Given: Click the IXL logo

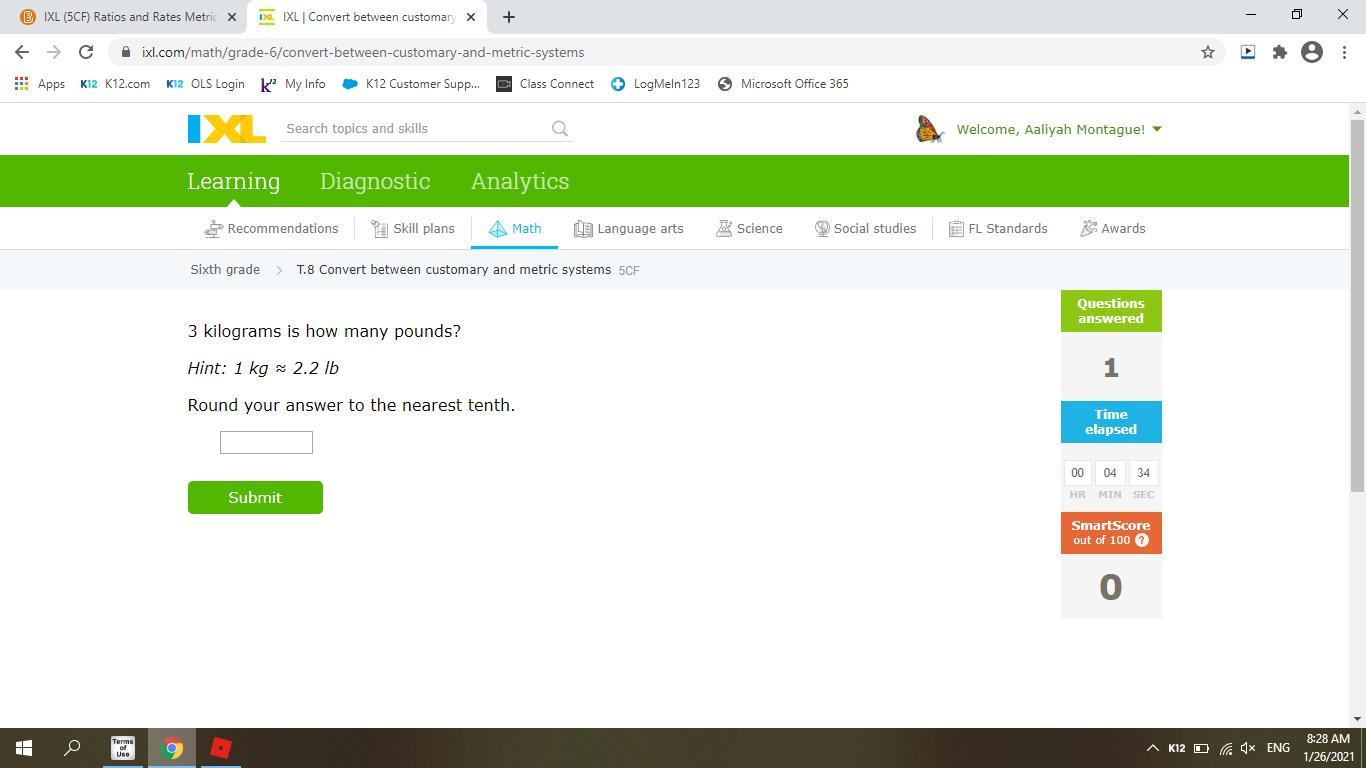Looking at the screenshot, I should point(227,129).
